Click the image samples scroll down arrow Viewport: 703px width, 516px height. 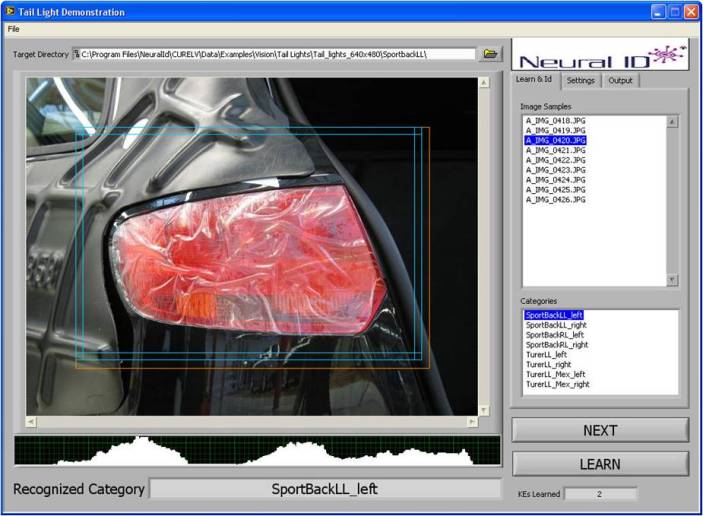pos(672,281)
